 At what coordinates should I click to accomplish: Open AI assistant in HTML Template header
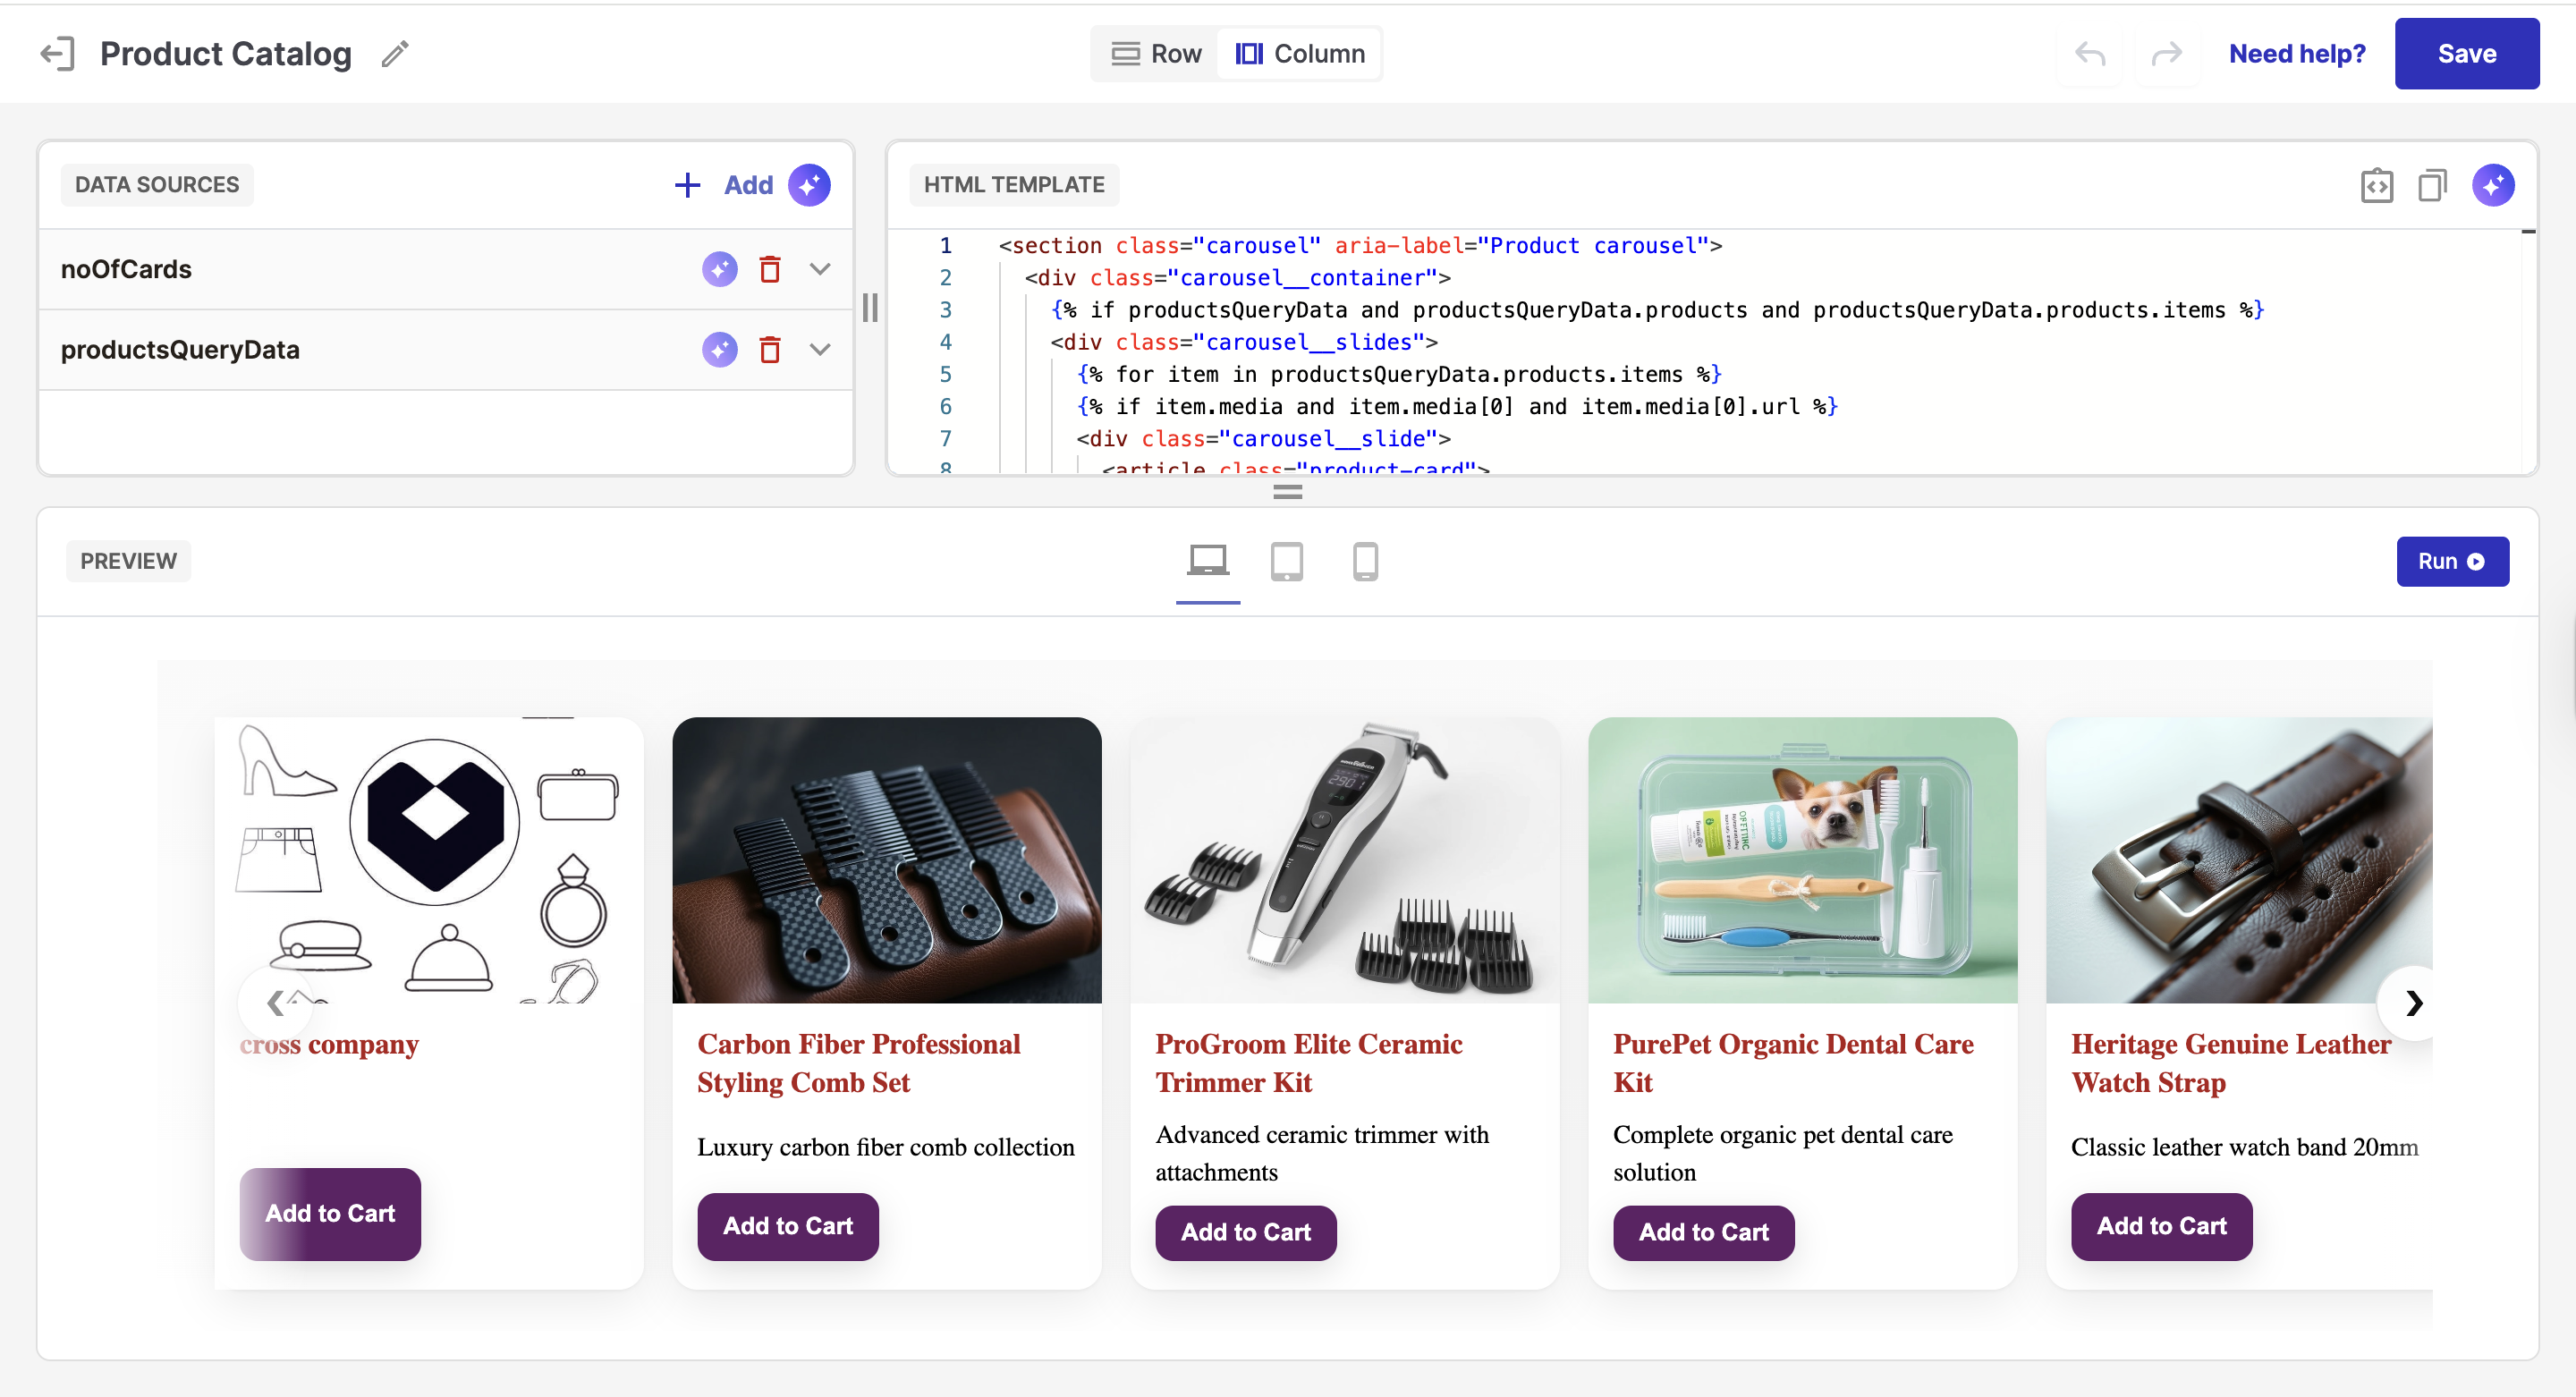click(x=2493, y=185)
